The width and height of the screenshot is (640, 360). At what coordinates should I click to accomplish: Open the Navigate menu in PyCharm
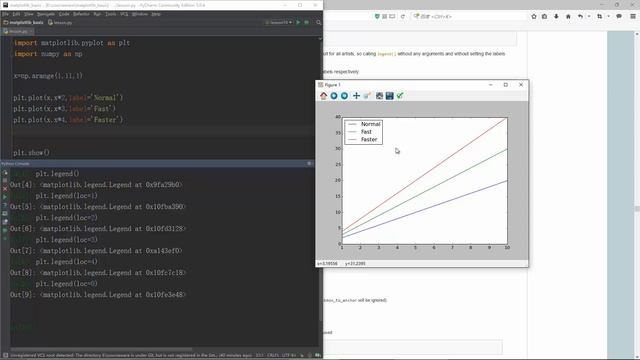tap(46, 14)
